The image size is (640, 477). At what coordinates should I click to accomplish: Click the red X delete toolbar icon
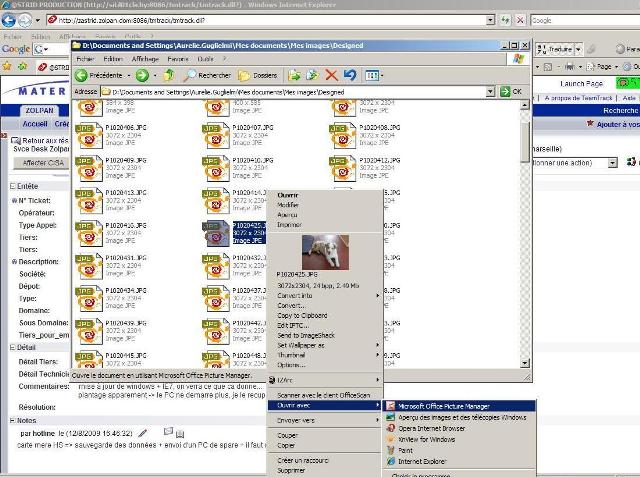point(331,75)
